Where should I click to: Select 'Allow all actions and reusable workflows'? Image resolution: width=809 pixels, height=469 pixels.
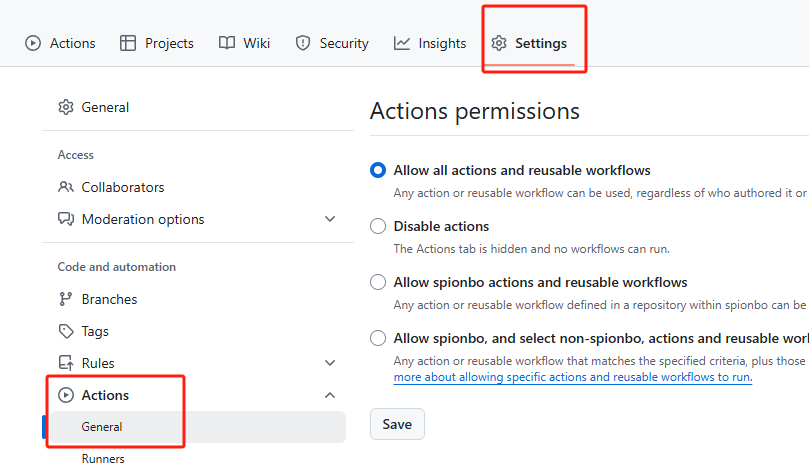378,170
